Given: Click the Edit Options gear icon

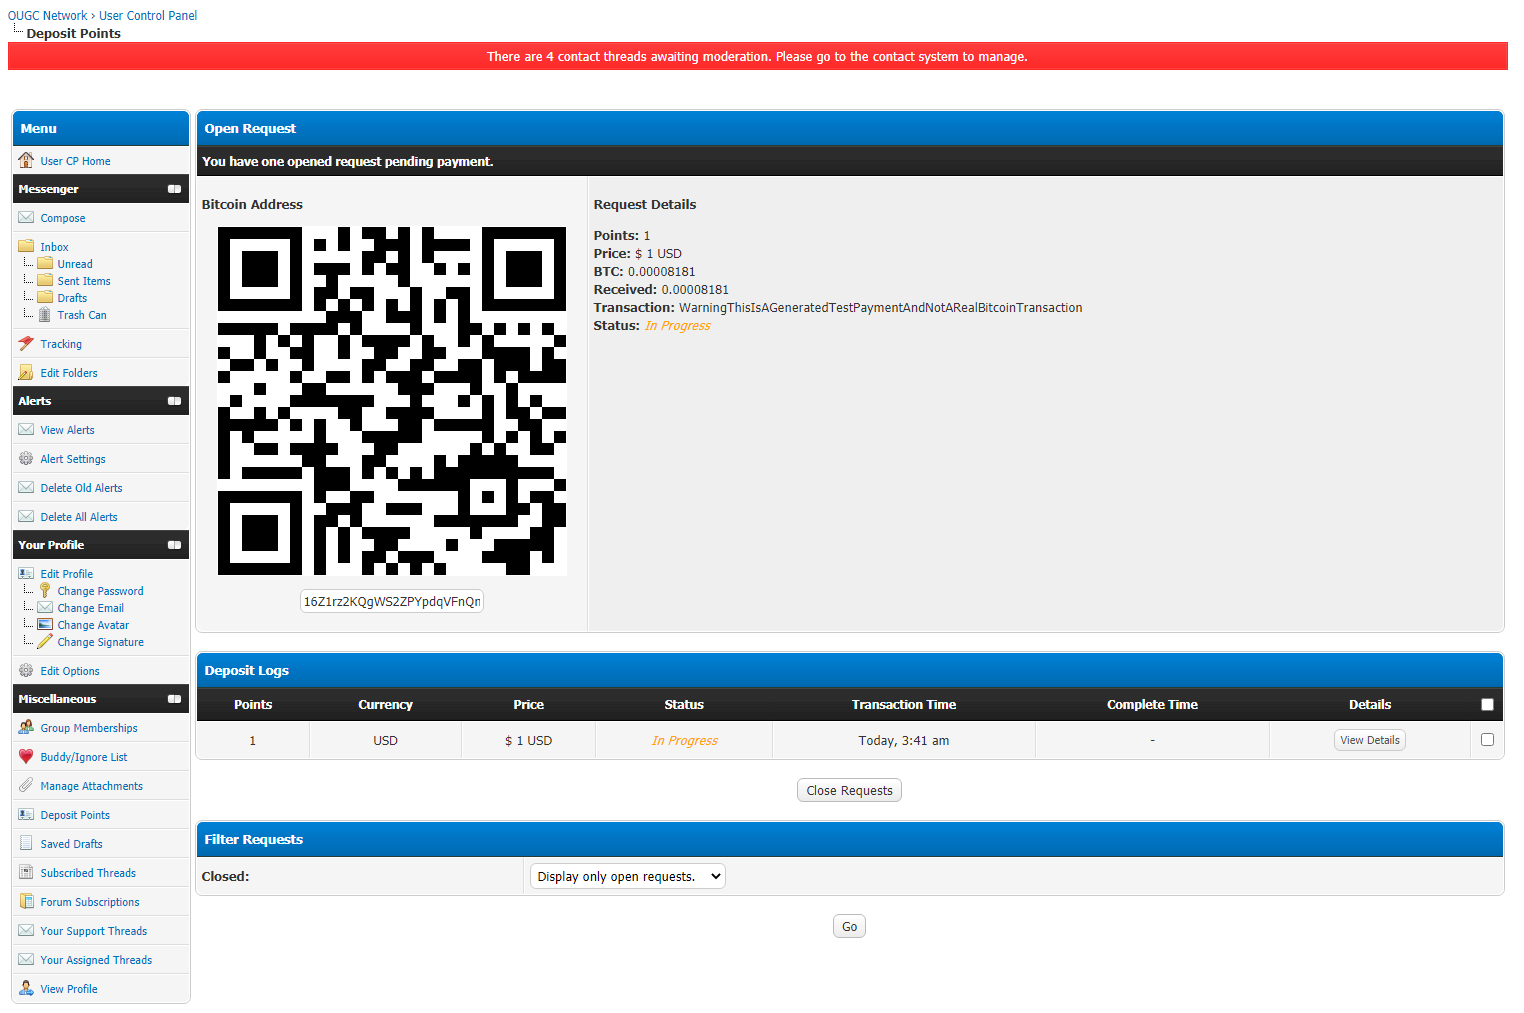Looking at the screenshot, I should [26, 670].
